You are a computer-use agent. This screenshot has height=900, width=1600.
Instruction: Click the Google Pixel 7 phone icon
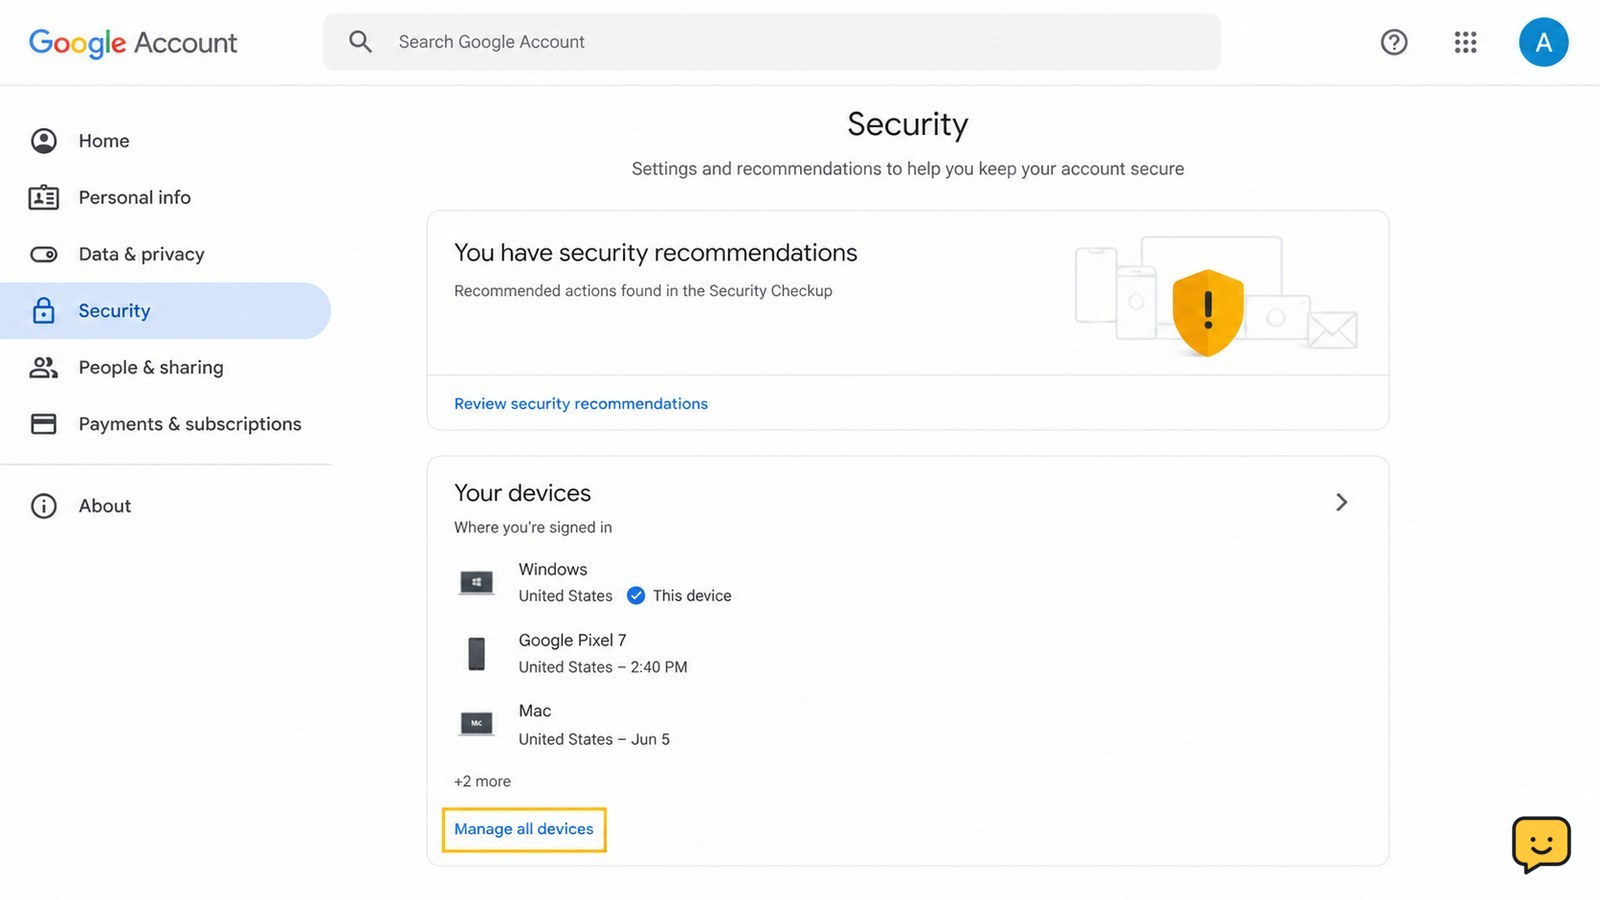point(477,654)
